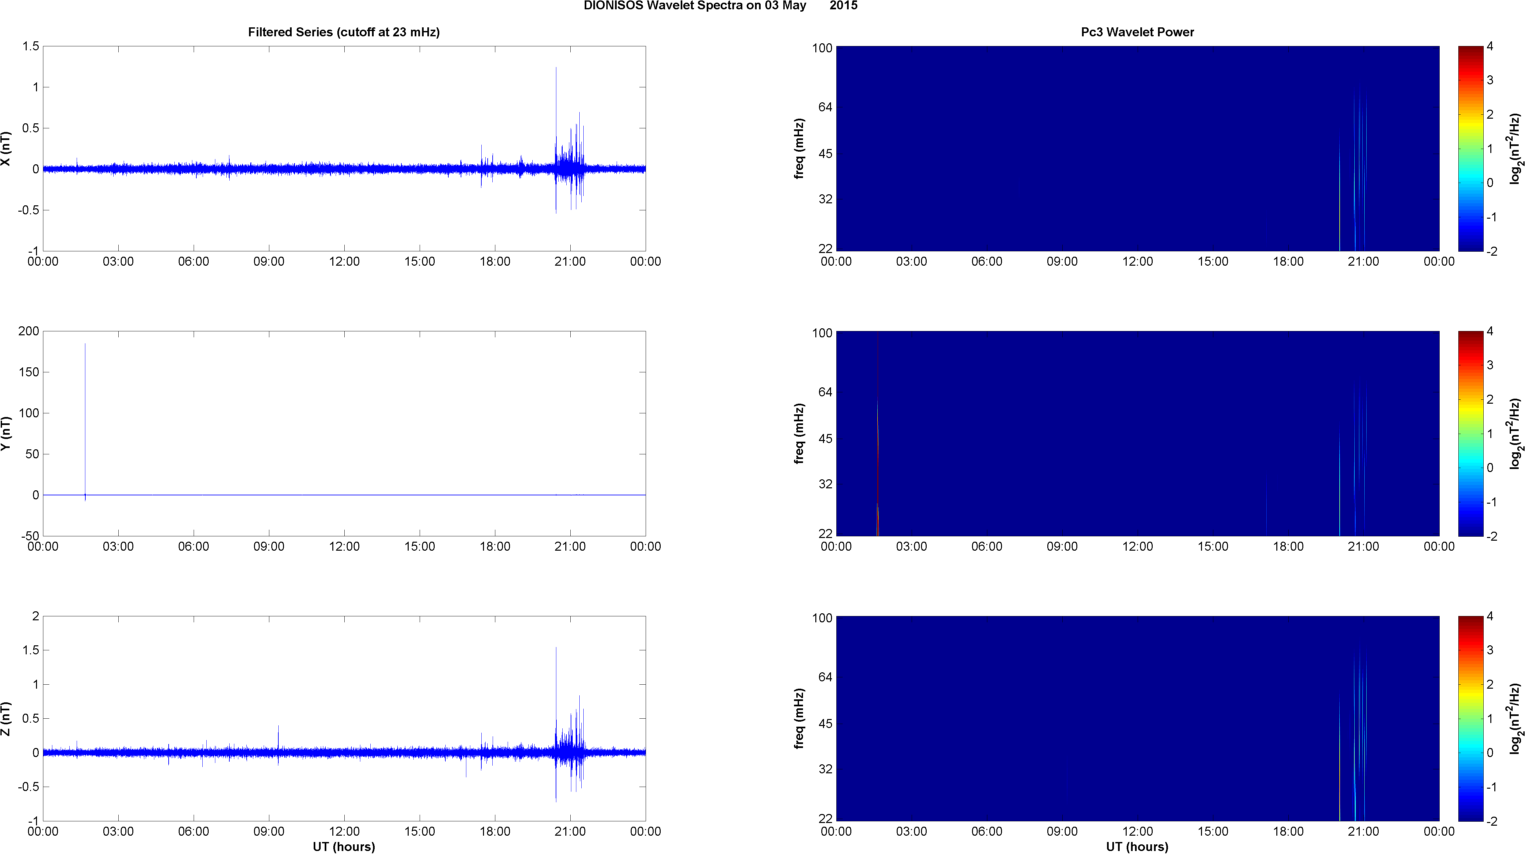Screen dimensions: 1525x854
Task: Click the 'UT (hours)' label below the Z spectrogram
Action: (x=1137, y=847)
